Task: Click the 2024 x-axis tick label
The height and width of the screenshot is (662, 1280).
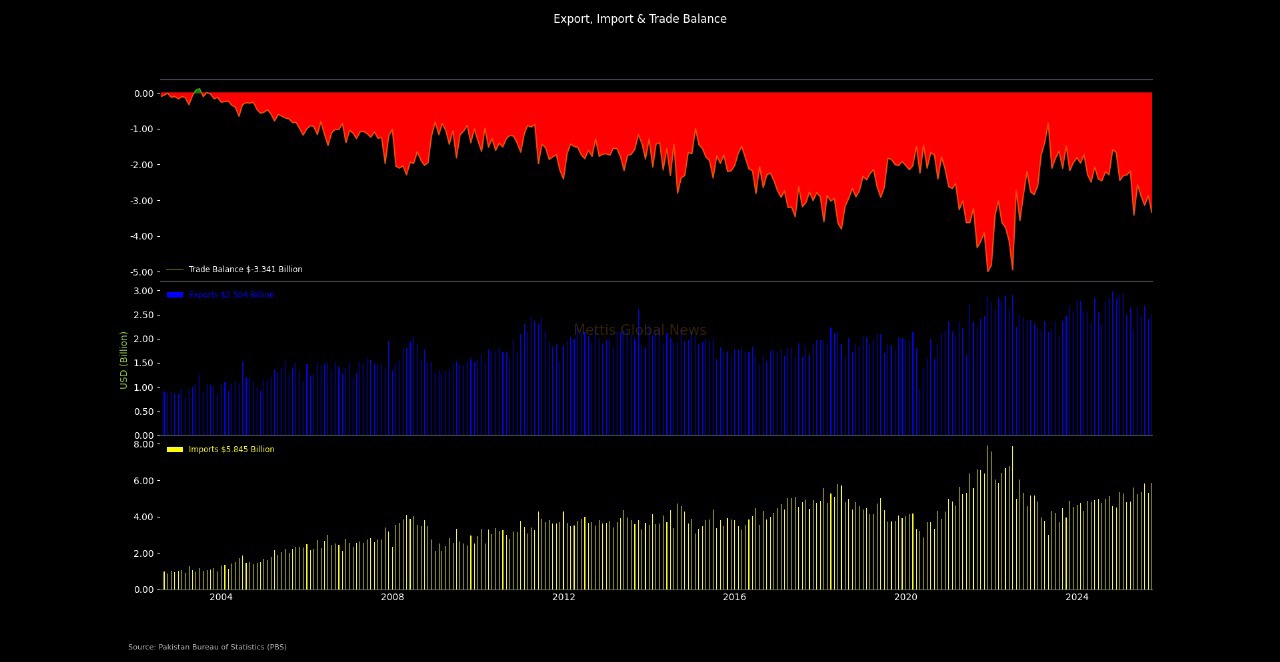Action: [1077, 598]
